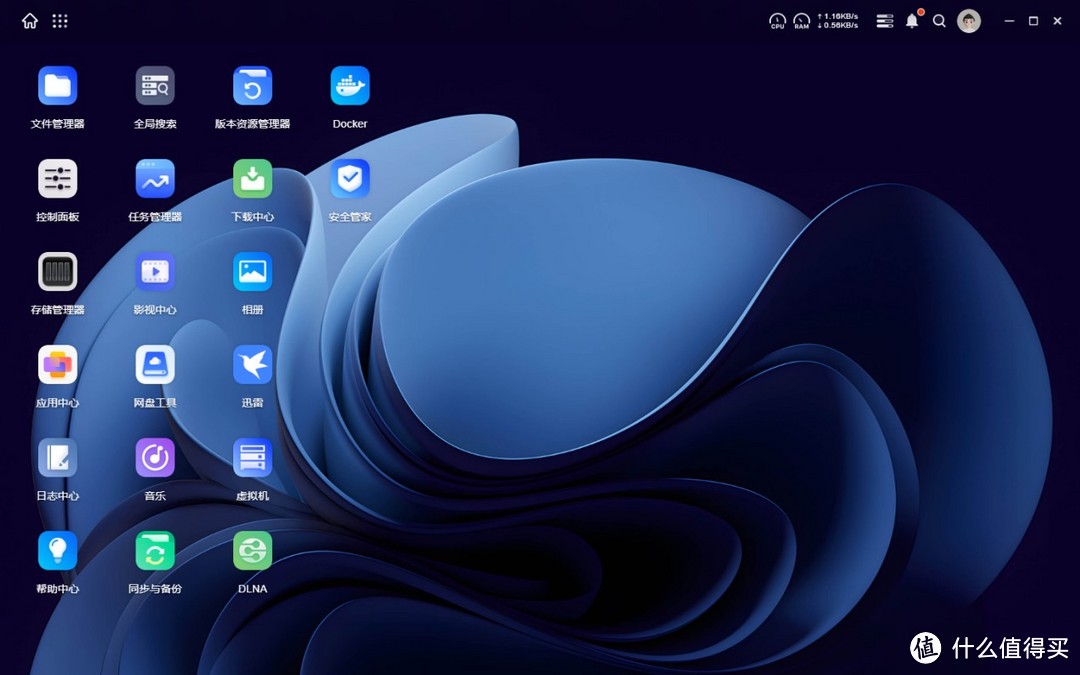The height and width of the screenshot is (675, 1080).
Task: Launch the 迅雷 Xunlei app
Action: tap(252, 365)
